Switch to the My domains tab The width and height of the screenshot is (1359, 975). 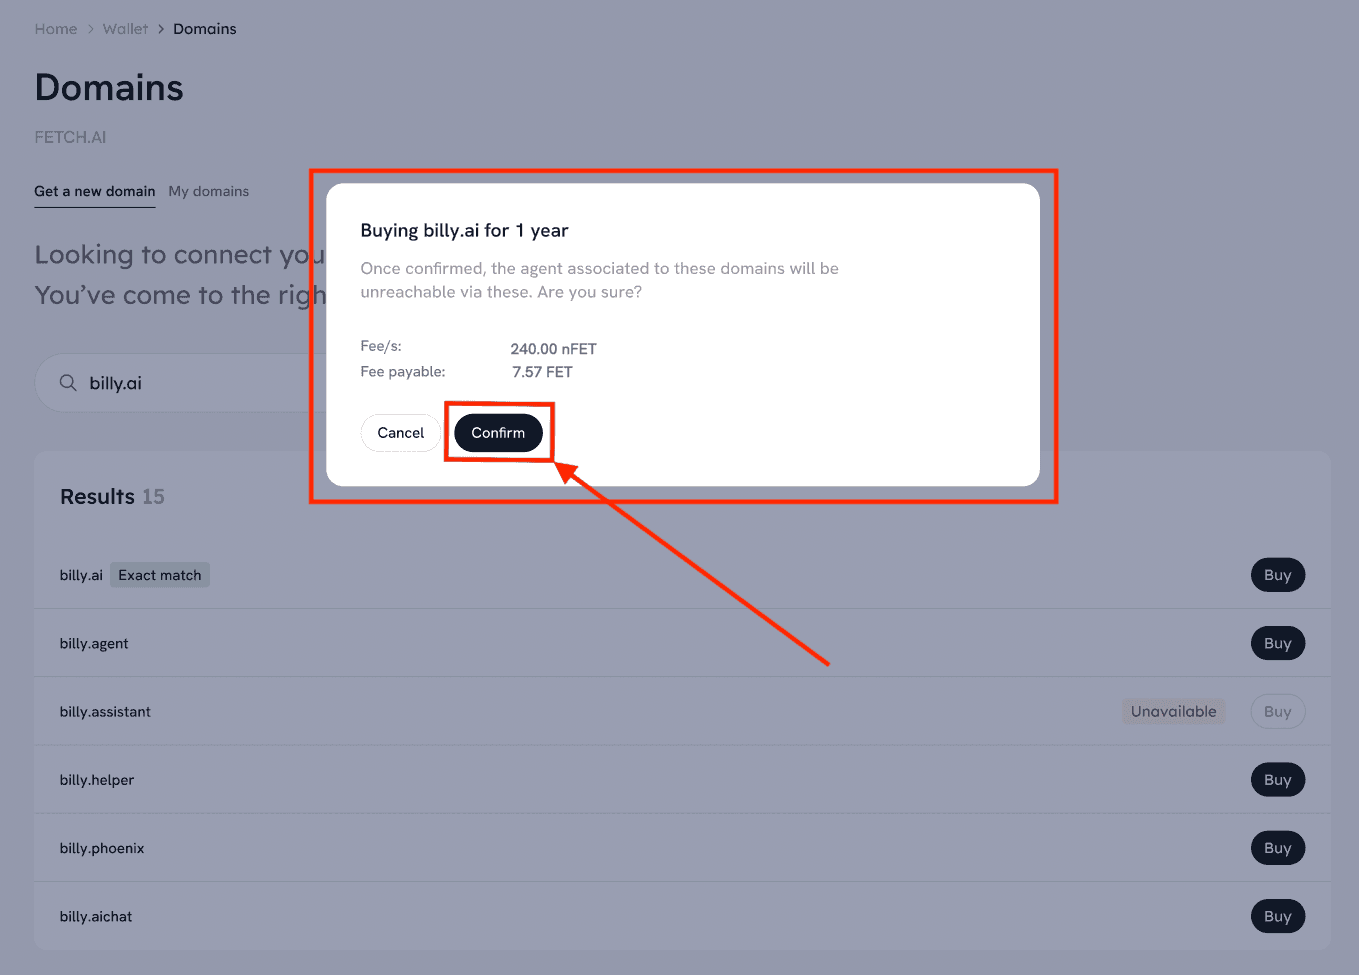point(209,191)
